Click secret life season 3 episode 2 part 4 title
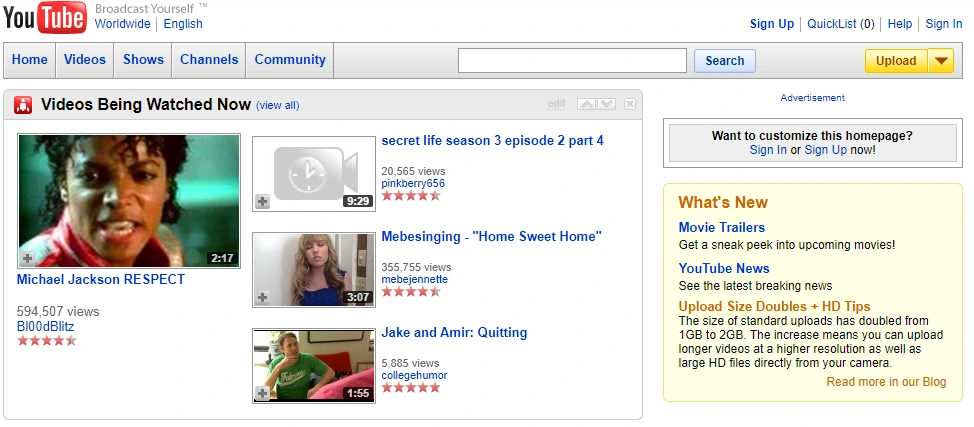This screenshot has width=974, height=427. point(493,140)
